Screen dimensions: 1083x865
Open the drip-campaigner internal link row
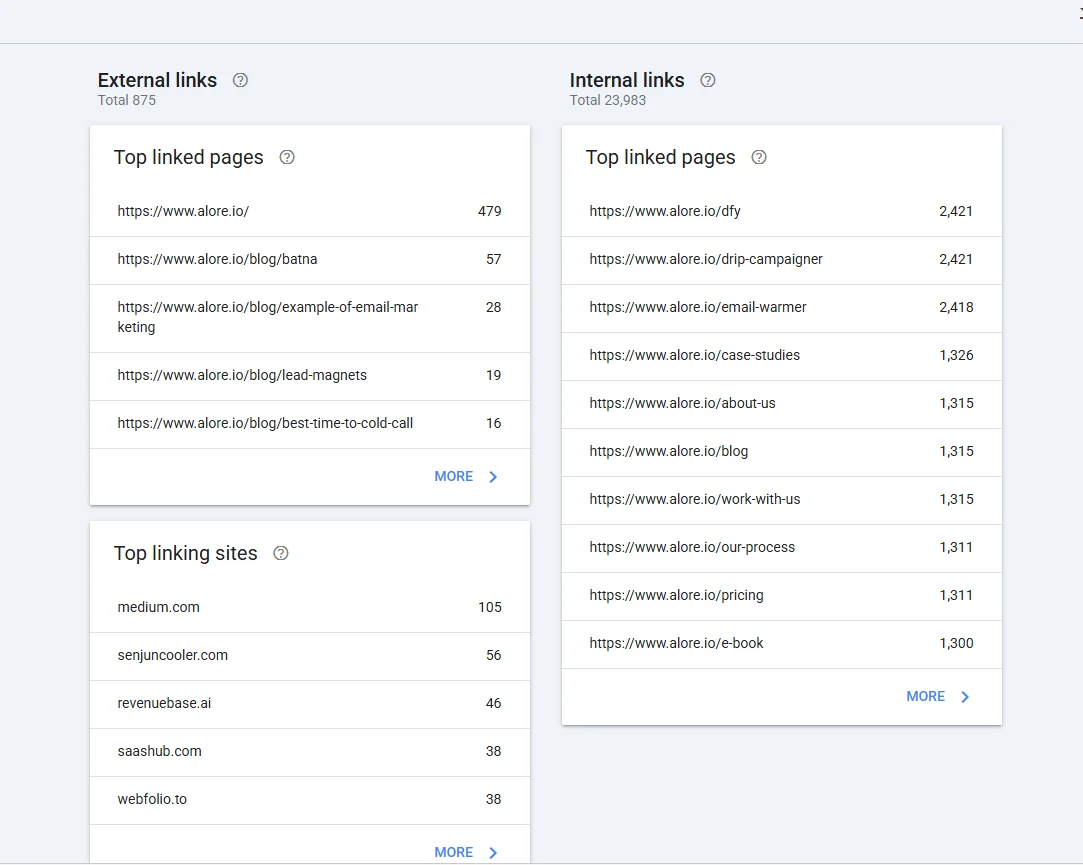782,260
